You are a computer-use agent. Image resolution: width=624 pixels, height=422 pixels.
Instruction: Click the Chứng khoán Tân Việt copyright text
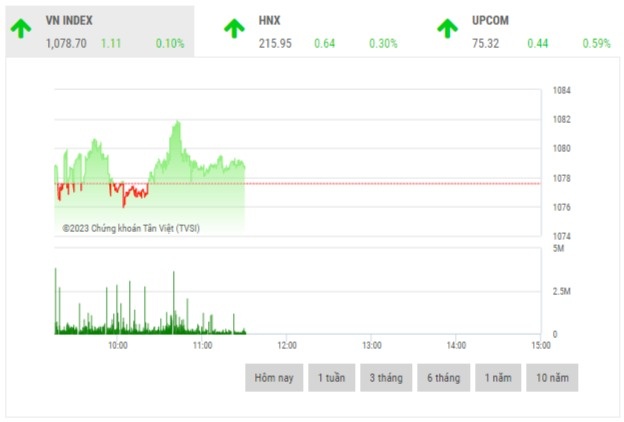pos(131,228)
